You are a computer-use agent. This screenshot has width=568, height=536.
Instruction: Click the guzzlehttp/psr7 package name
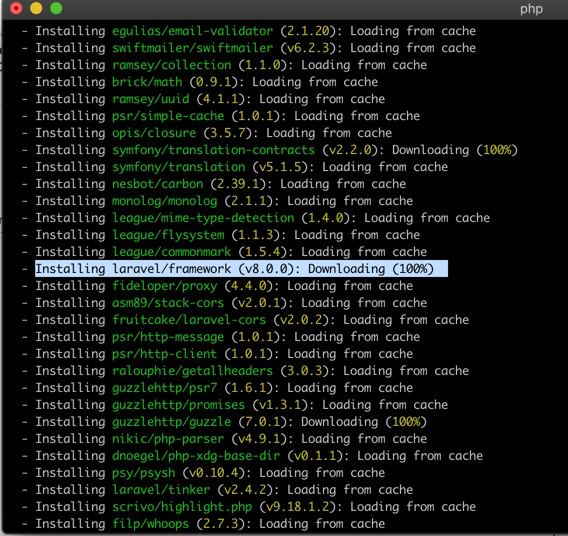pyautogui.click(x=164, y=388)
